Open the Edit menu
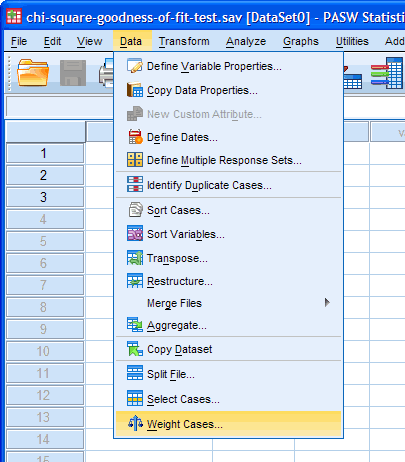 52,41
